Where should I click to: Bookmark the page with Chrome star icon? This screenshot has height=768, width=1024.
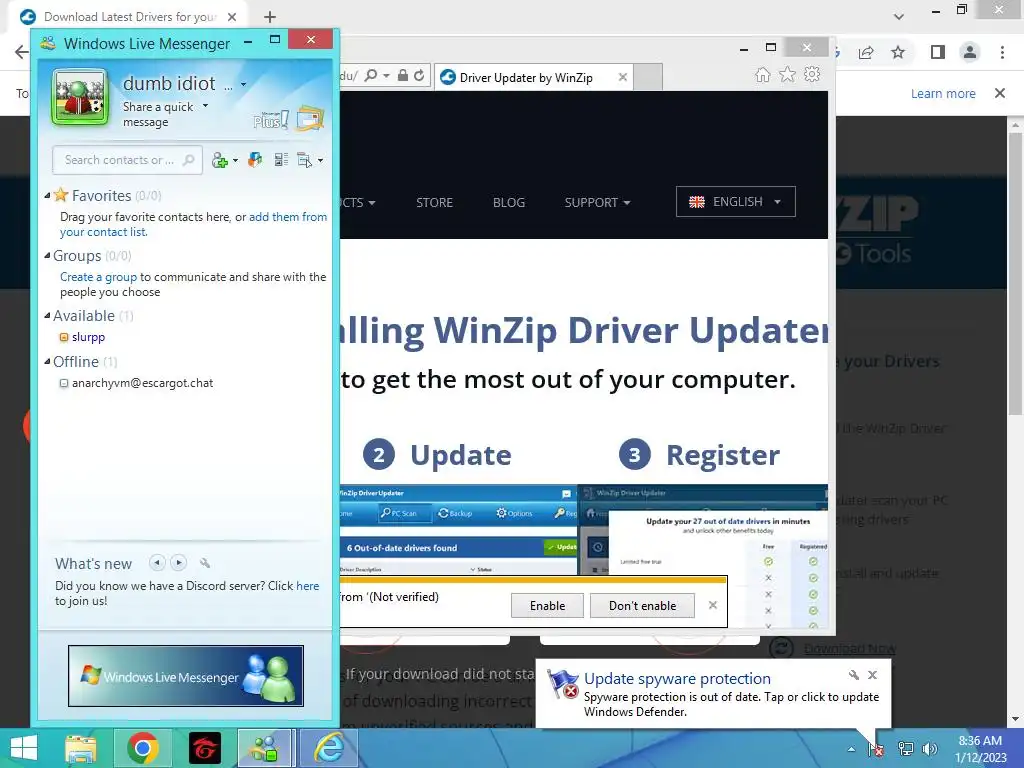[898, 52]
